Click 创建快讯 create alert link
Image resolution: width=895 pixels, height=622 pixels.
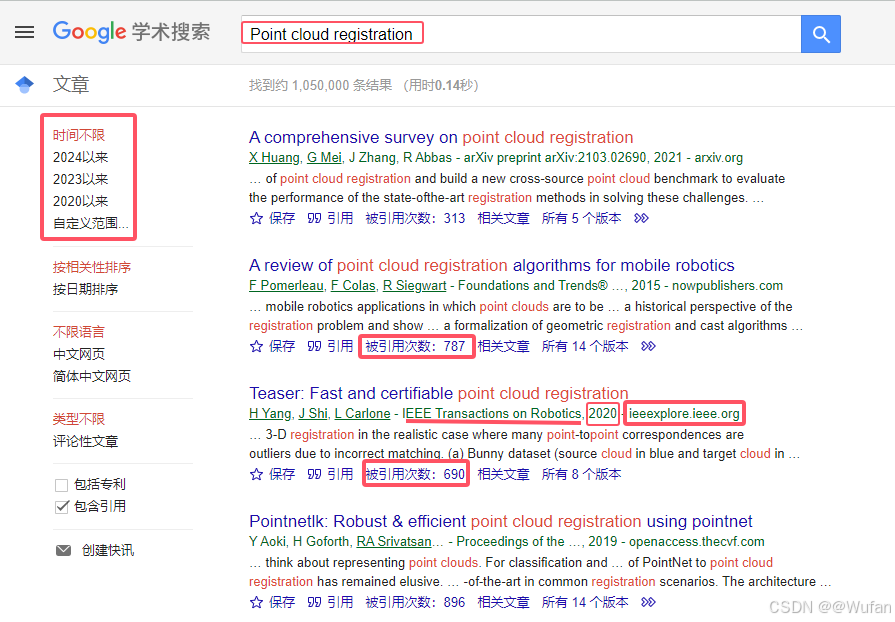[x=108, y=550]
